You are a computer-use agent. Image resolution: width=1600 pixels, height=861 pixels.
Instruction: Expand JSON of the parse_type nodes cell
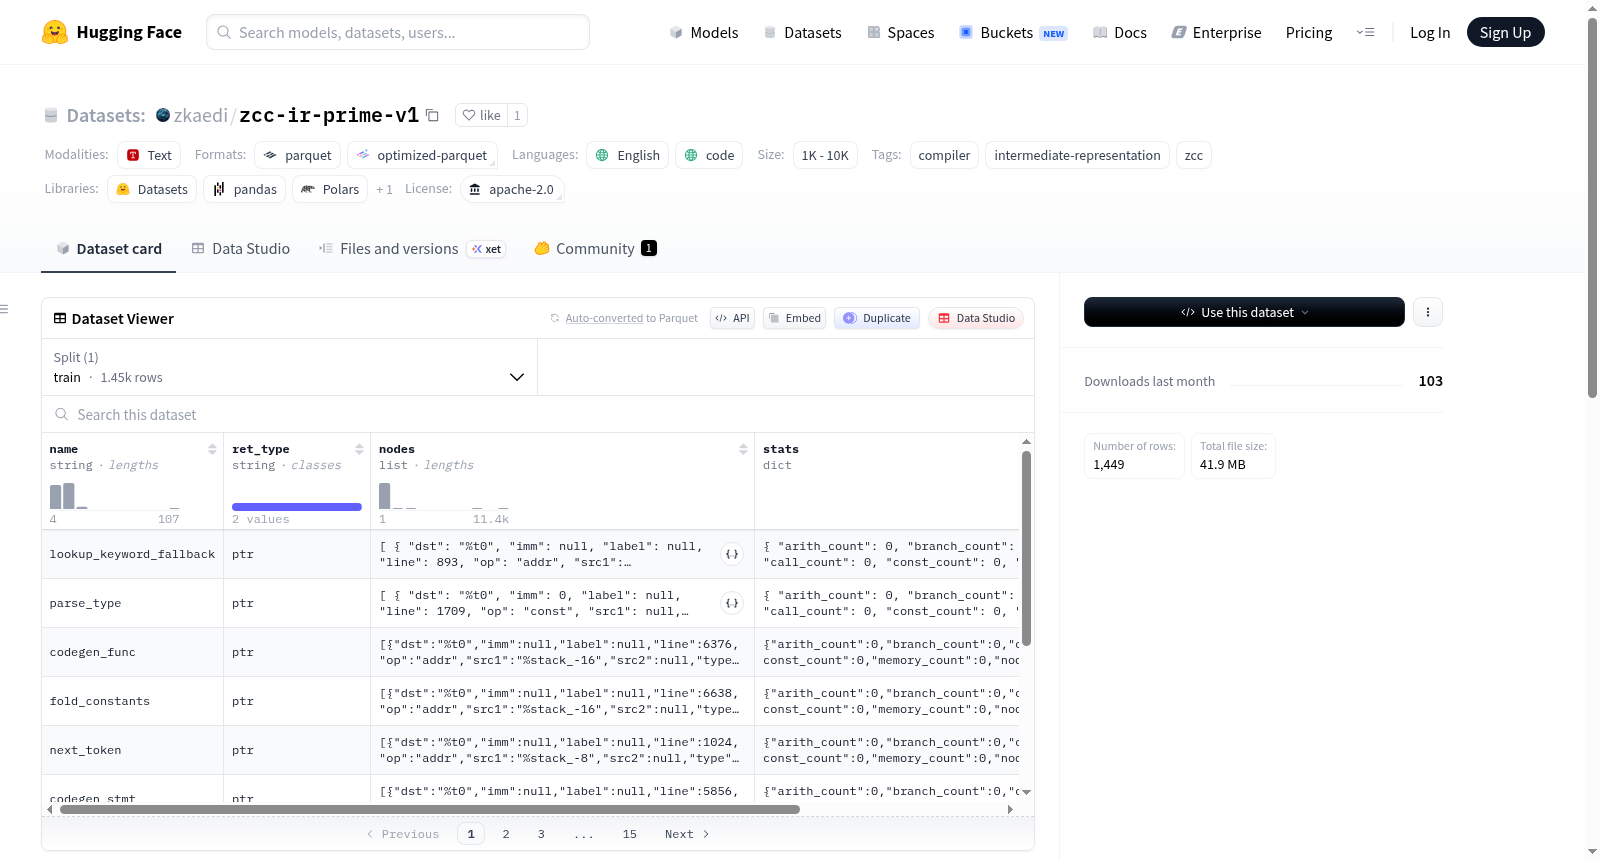[x=732, y=603]
